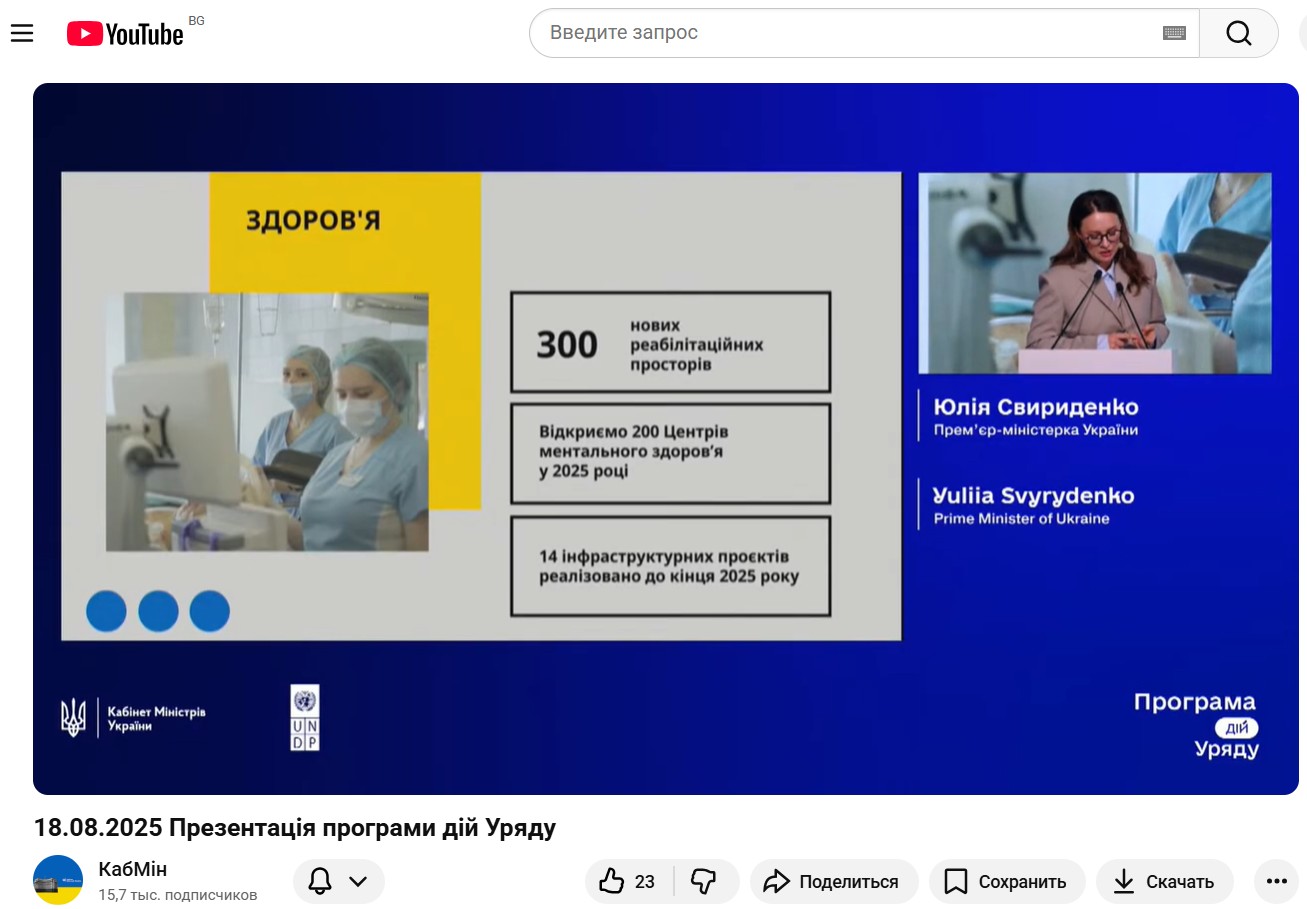Open the КабМін channel avatar

(x=58, y=880)
